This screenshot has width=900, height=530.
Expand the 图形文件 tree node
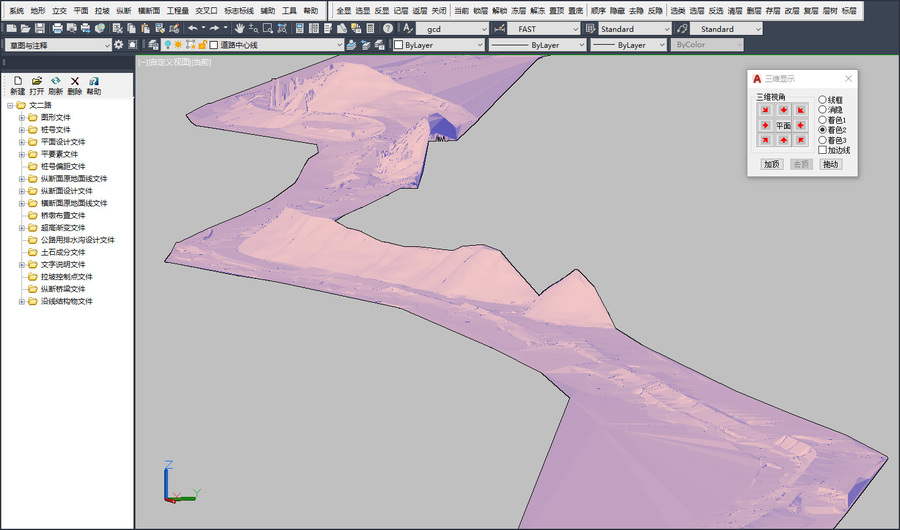(x=22, y=117)
